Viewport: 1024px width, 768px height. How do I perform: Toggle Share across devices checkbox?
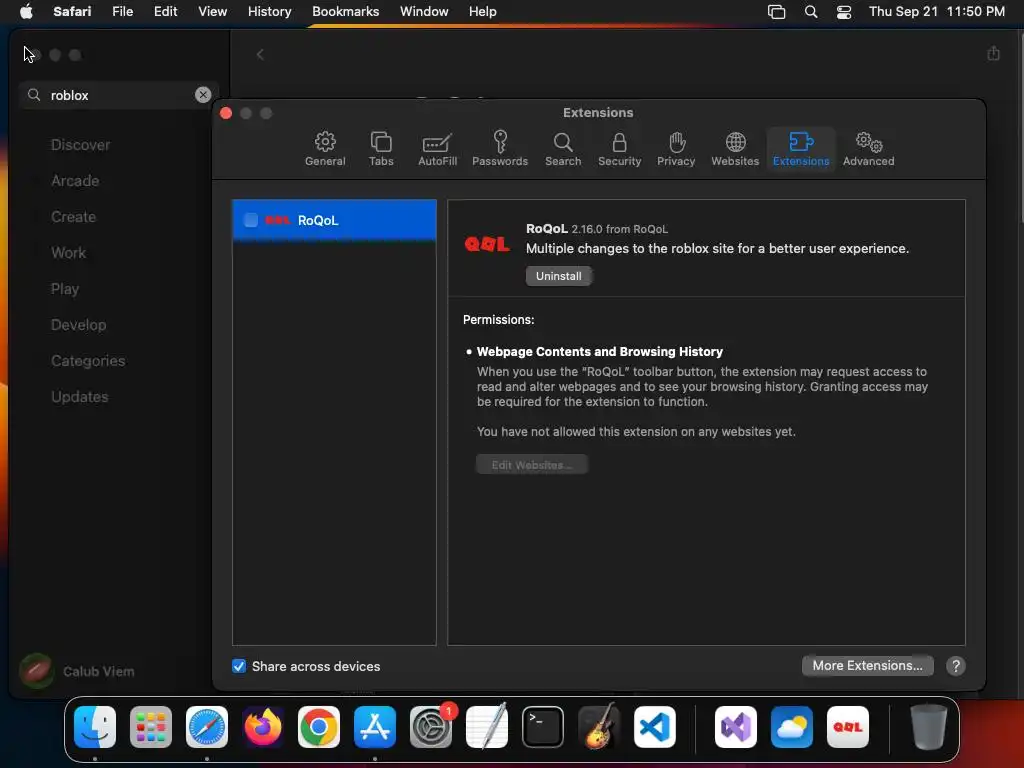point(239,666)
